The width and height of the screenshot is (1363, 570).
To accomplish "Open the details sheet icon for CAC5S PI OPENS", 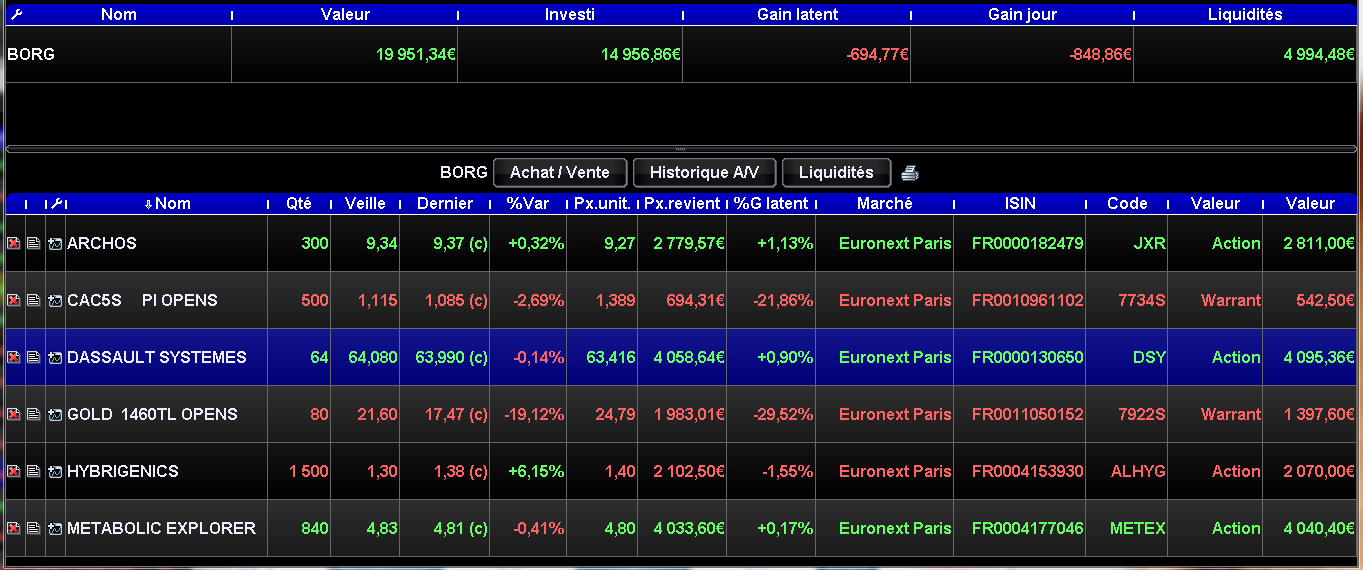I will (x=34, y=300).
